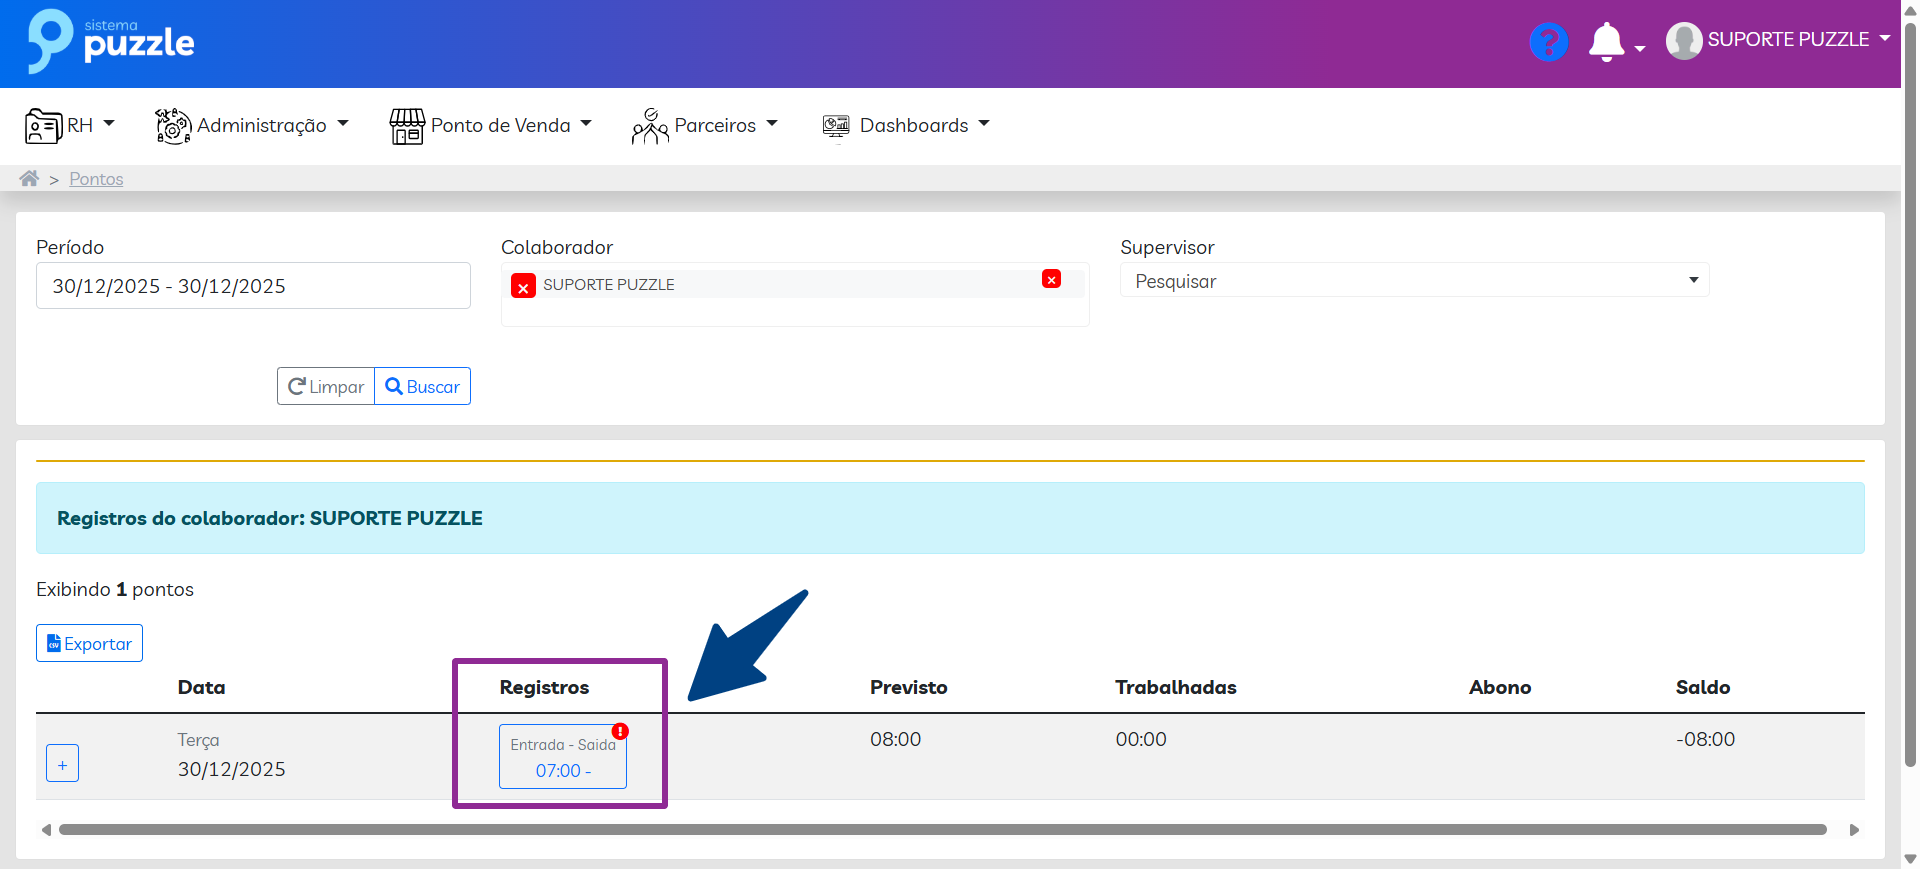Viewport: 1920px width, 869px height.
Task: Open the Parceiros menu
Action: [705, 125]
